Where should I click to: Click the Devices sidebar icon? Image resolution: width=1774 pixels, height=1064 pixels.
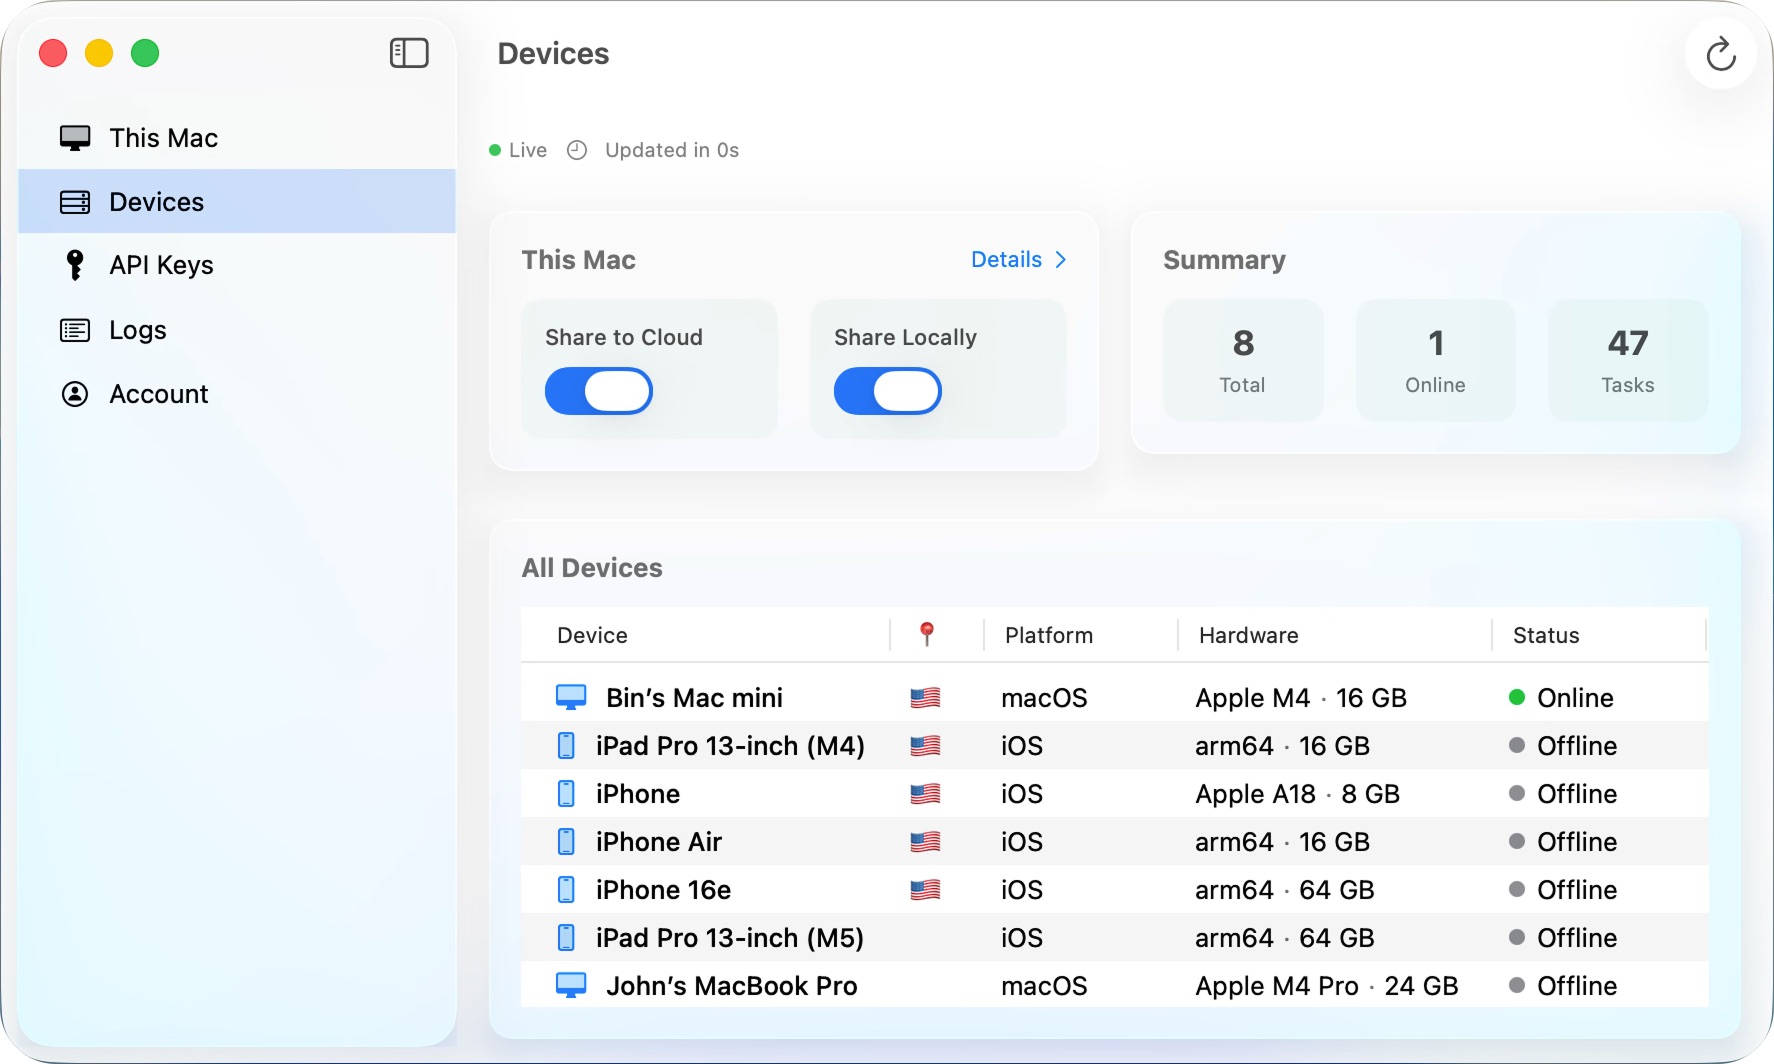[74, 201]
